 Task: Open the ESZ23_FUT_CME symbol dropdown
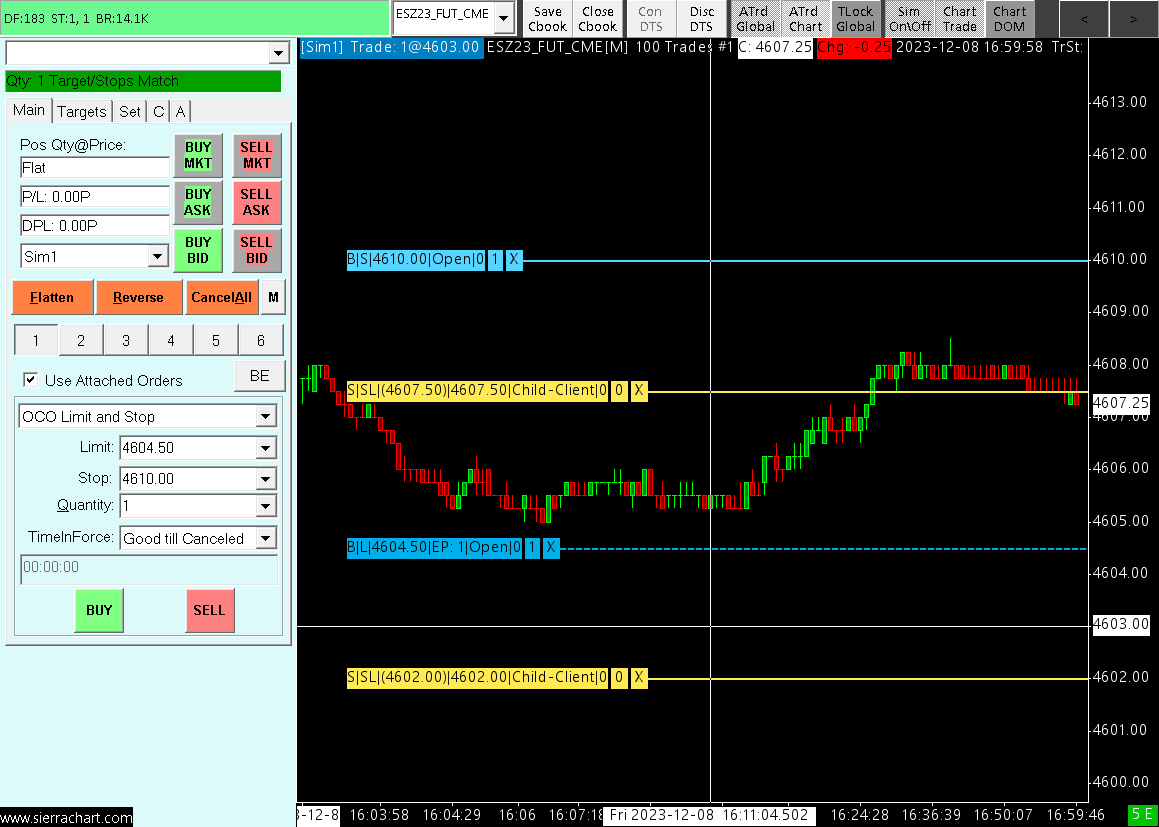[504, 18]
